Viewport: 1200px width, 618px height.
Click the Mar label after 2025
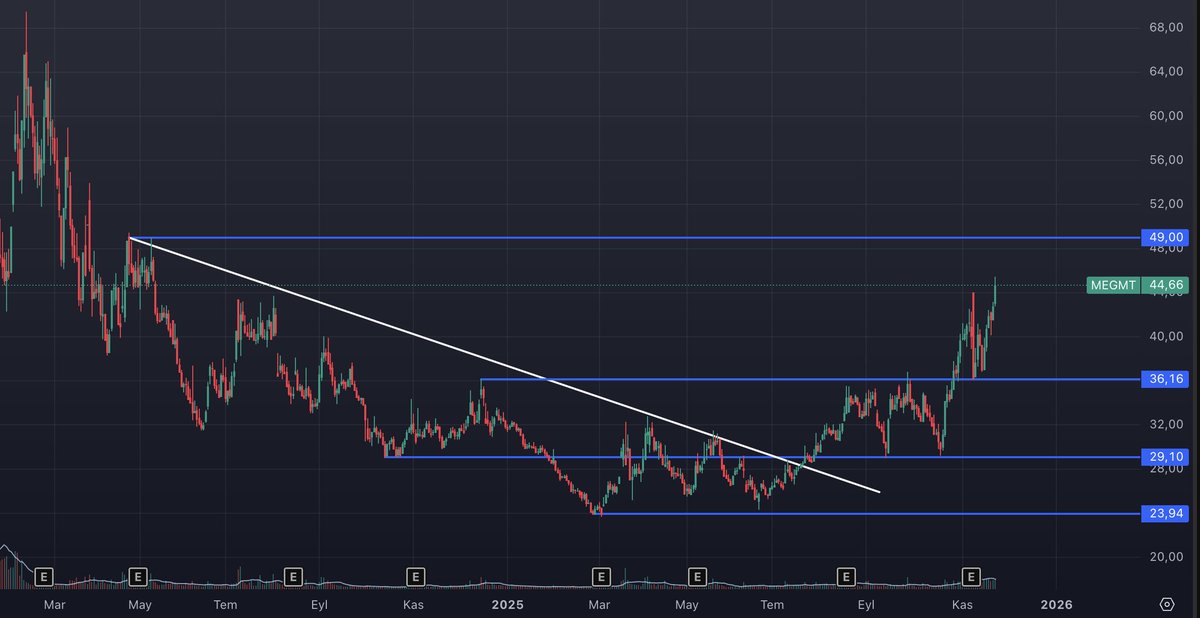pos(599,604)
